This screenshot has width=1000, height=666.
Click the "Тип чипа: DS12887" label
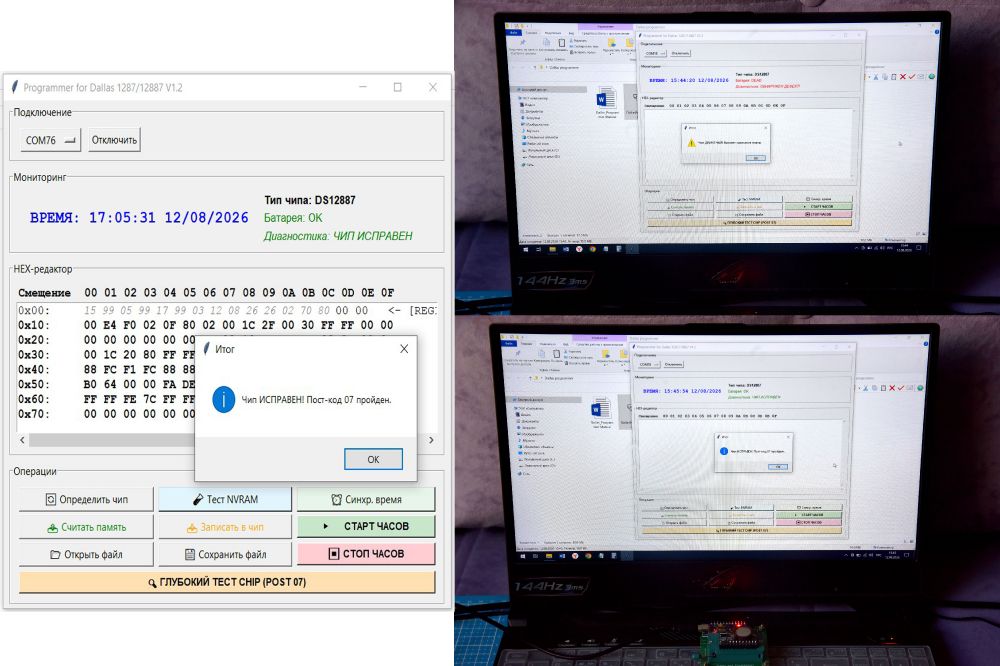click(309, 200)
